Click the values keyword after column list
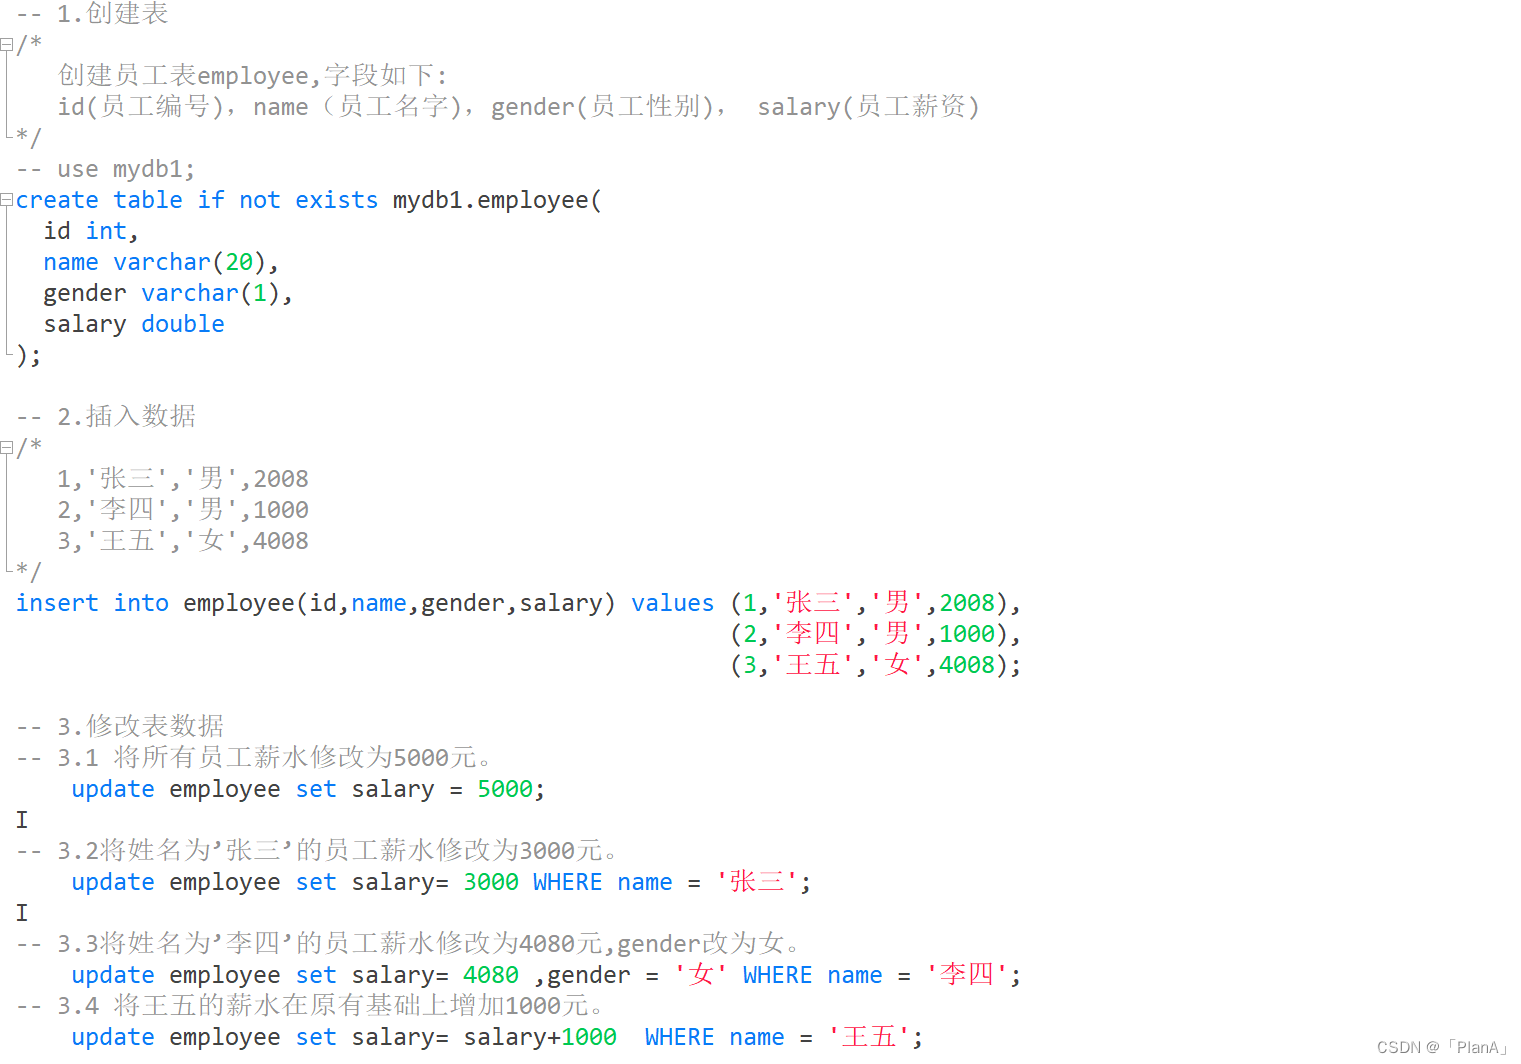Screen dimensions: 1521x1064 (x=671, y=602)
